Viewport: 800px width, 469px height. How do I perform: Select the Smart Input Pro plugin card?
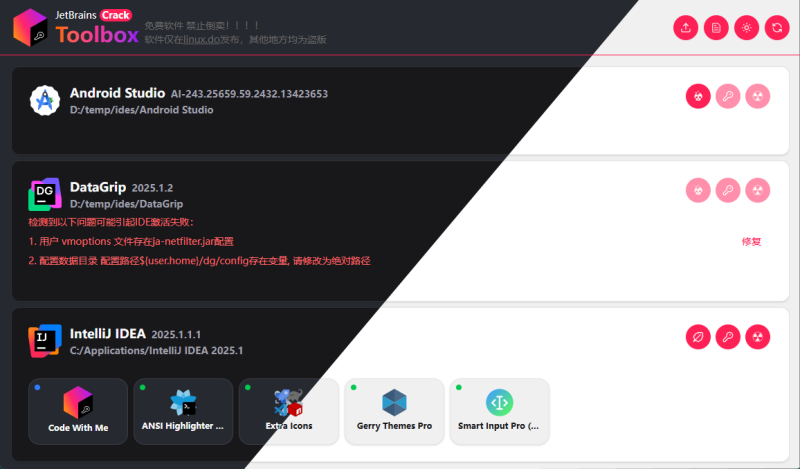[x=499, y=411]
